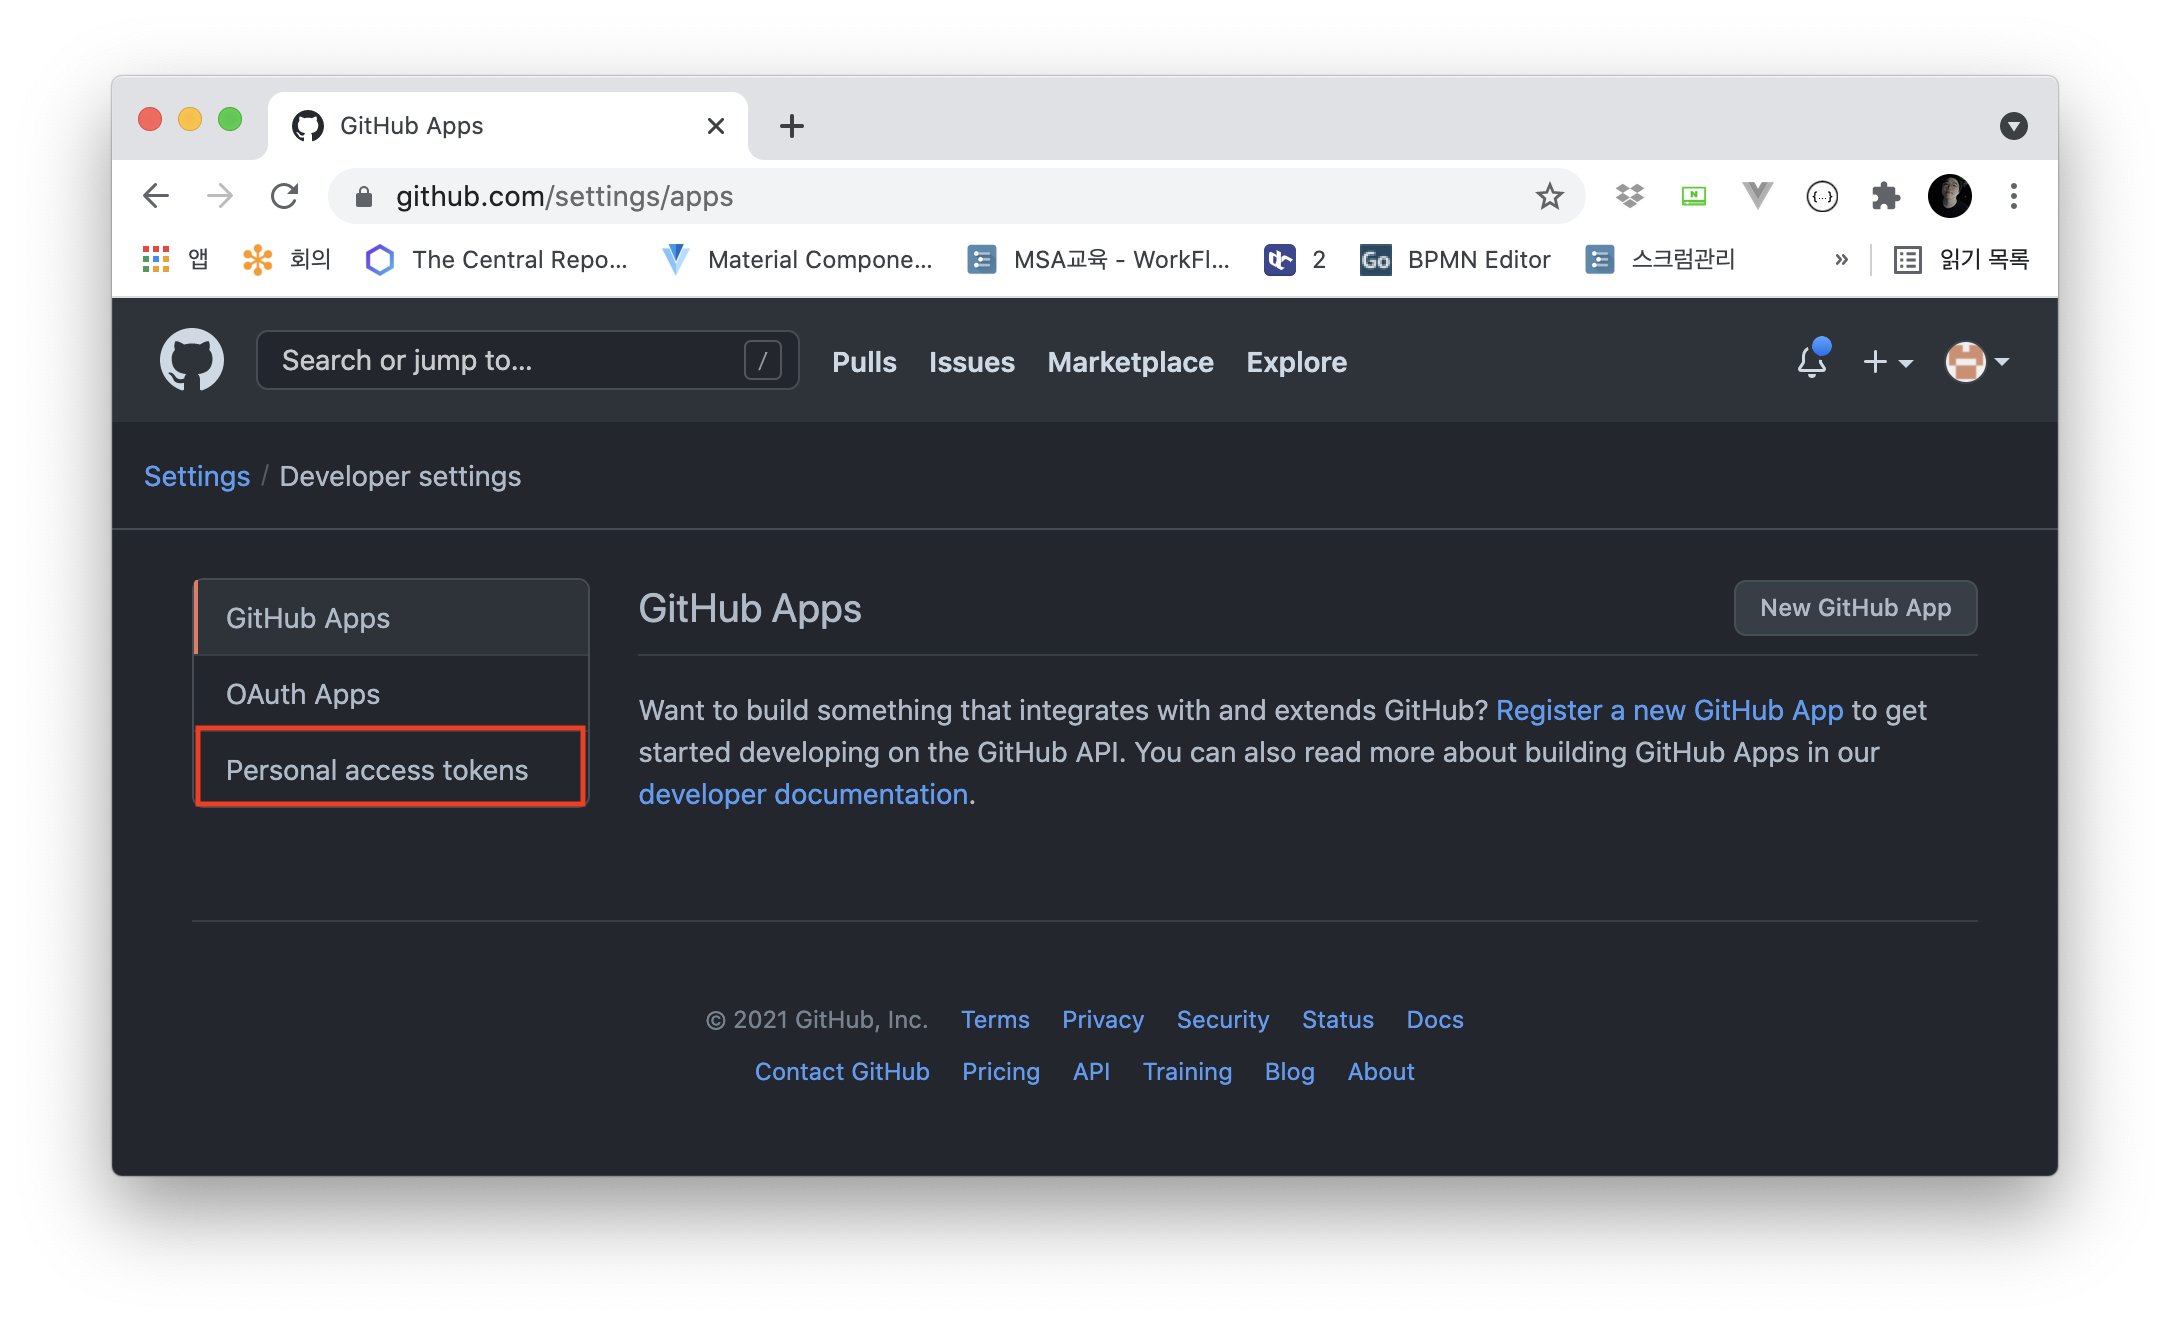2170x1324 pixels.
Task: Open the Privacy footer link
Action: tap(1102, 1020)
